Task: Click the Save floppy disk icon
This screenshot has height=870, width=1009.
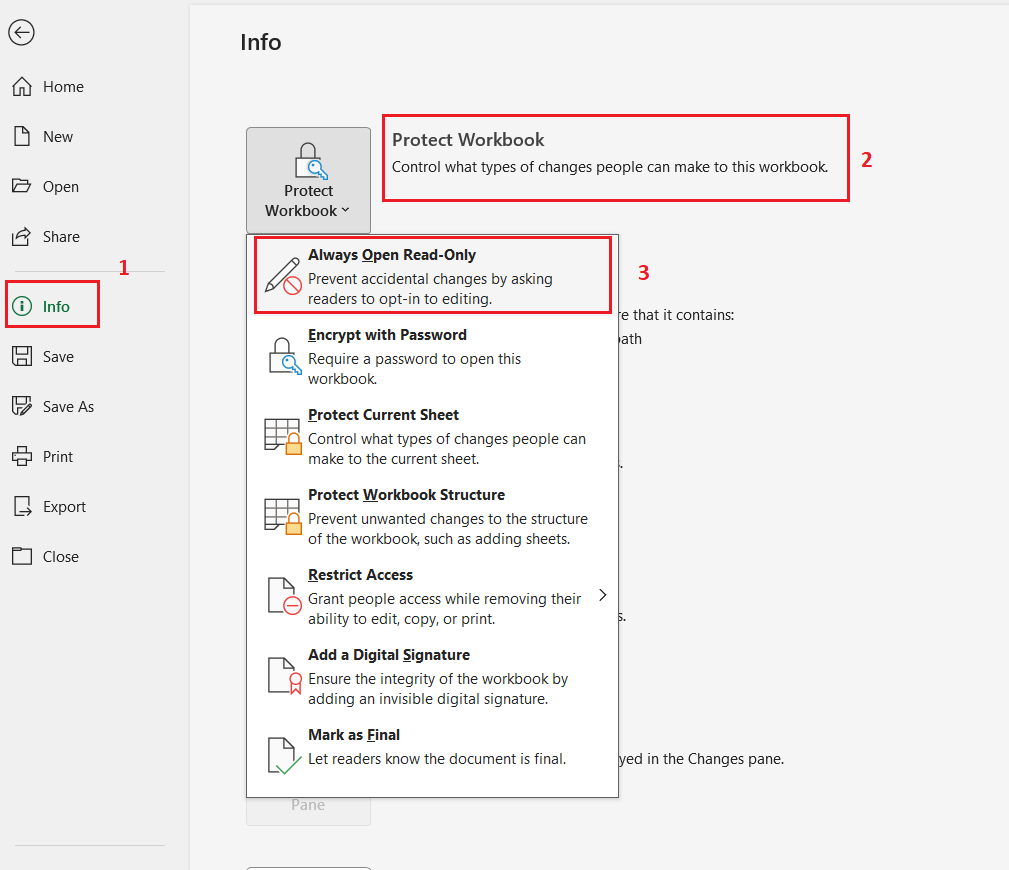Action: (x=22, y=357)
